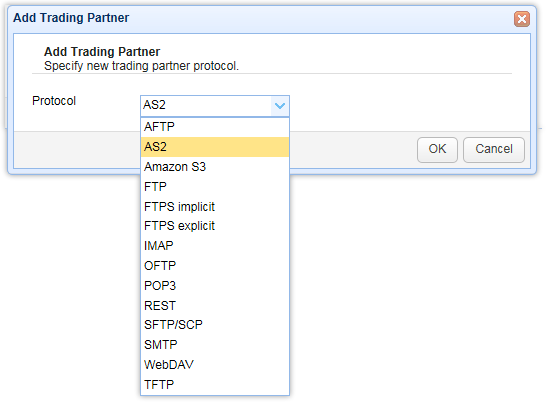Select FTPS implicit protocol
Viewport: 547px width, 415px height.
click(215, 206)
